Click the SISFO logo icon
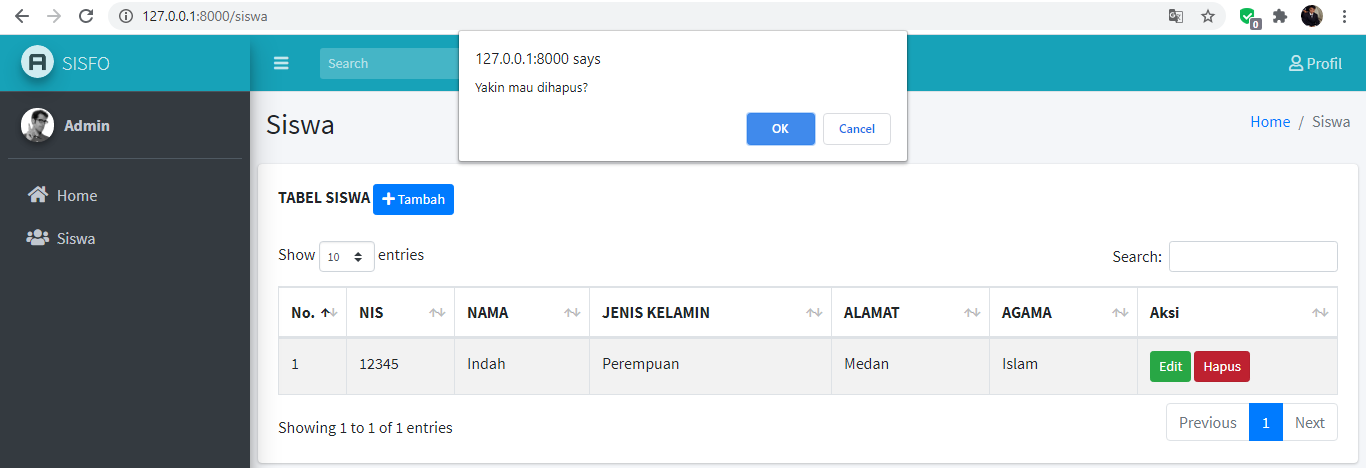This screenshot has width=1366, height=468. (38, 63)
